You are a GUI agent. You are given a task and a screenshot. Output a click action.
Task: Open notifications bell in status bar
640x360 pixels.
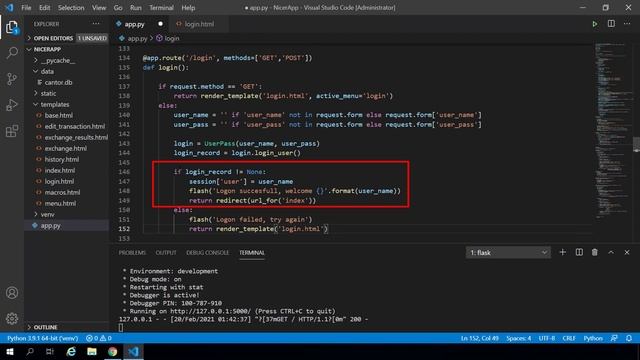(x=629, y=338)
